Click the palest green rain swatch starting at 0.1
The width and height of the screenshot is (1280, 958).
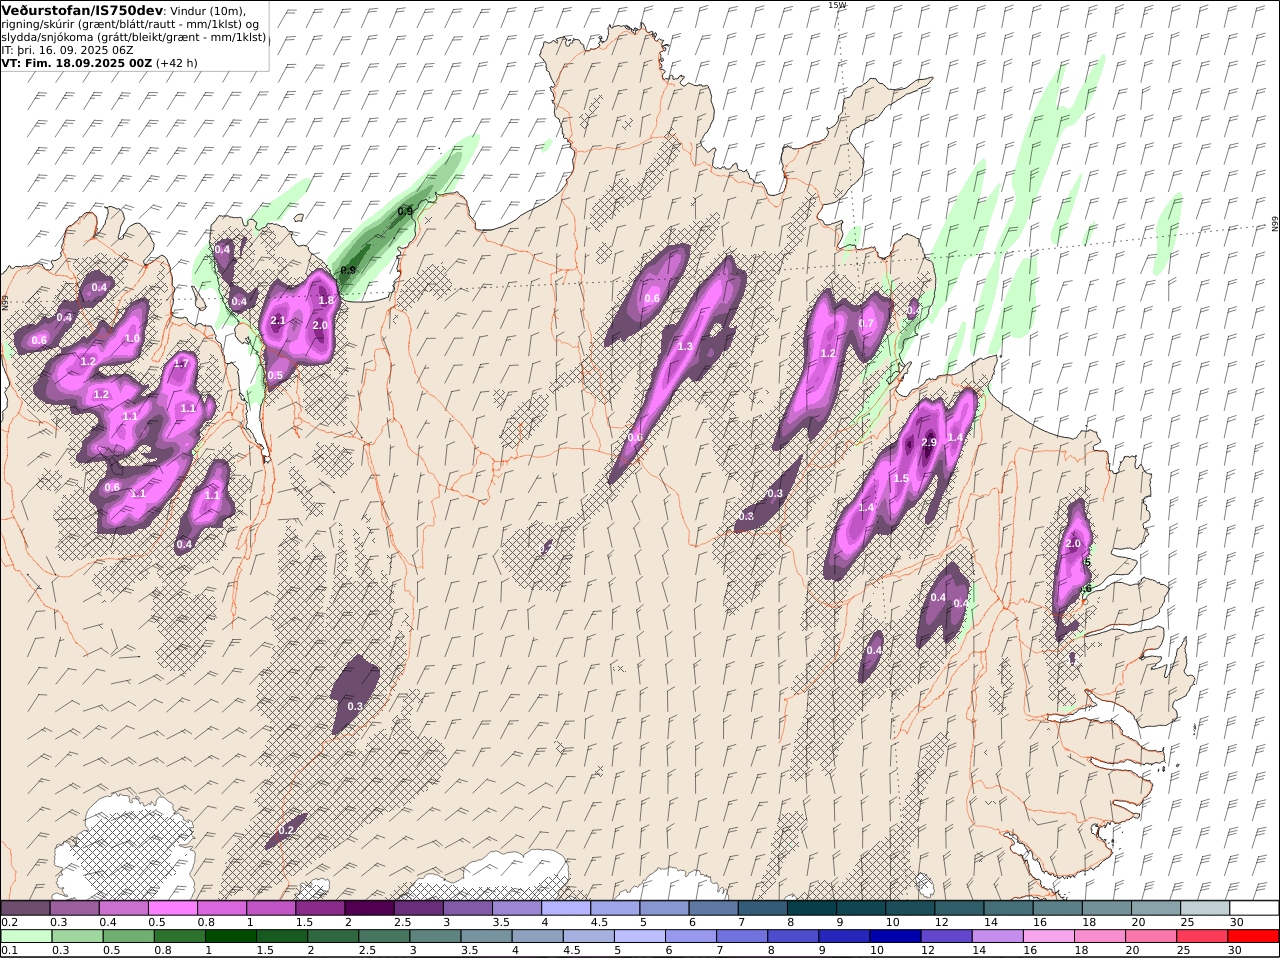26,936
